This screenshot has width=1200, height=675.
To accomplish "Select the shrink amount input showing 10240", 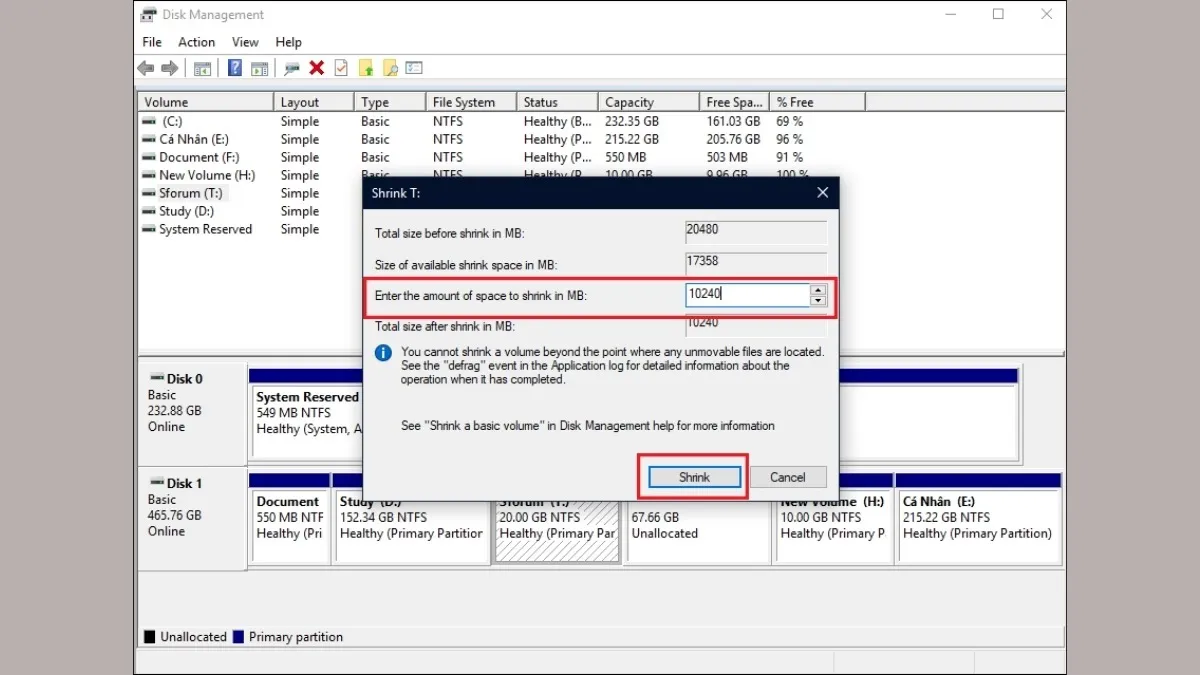I will point(745,294).
